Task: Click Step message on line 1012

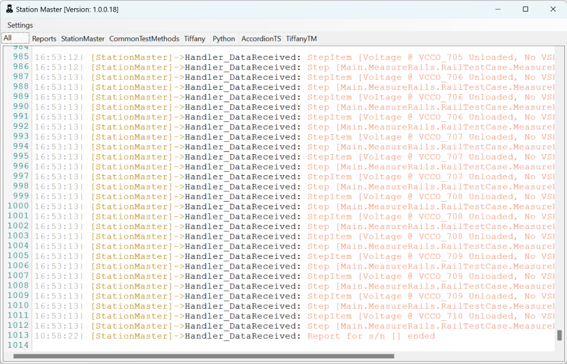Action: coord(430,326)
